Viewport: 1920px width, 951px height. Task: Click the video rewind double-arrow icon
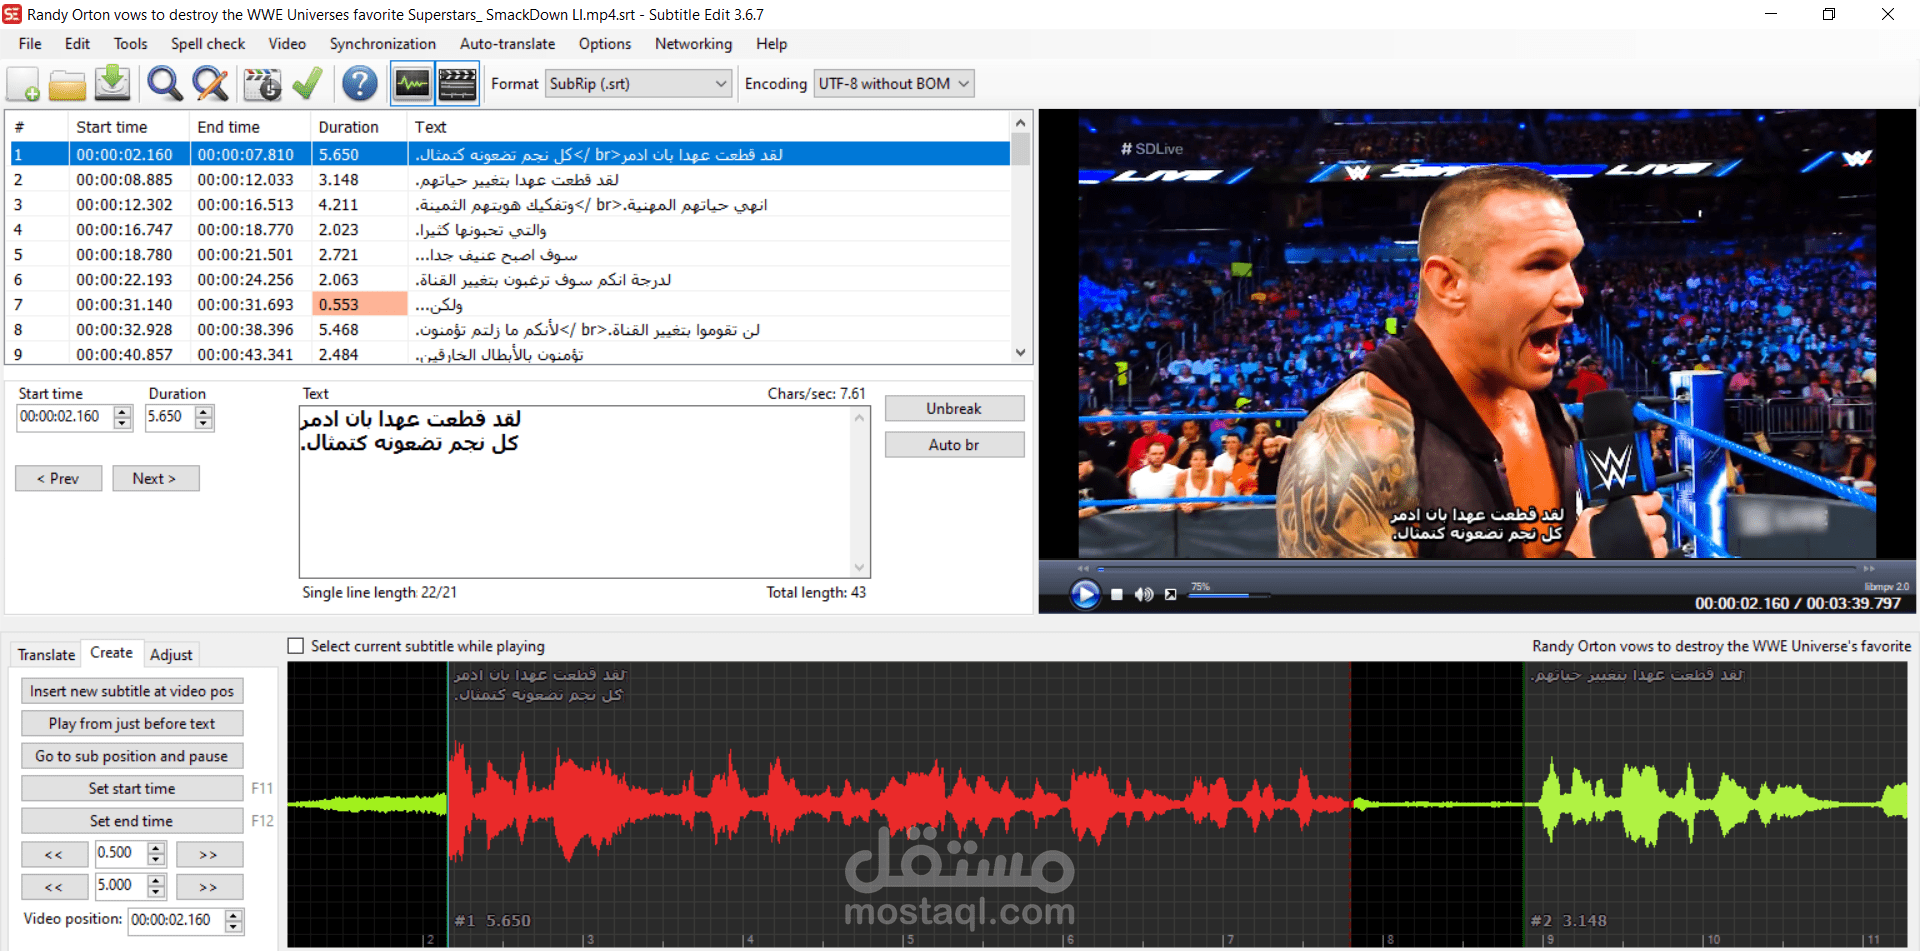click(x=1083, y=568)
